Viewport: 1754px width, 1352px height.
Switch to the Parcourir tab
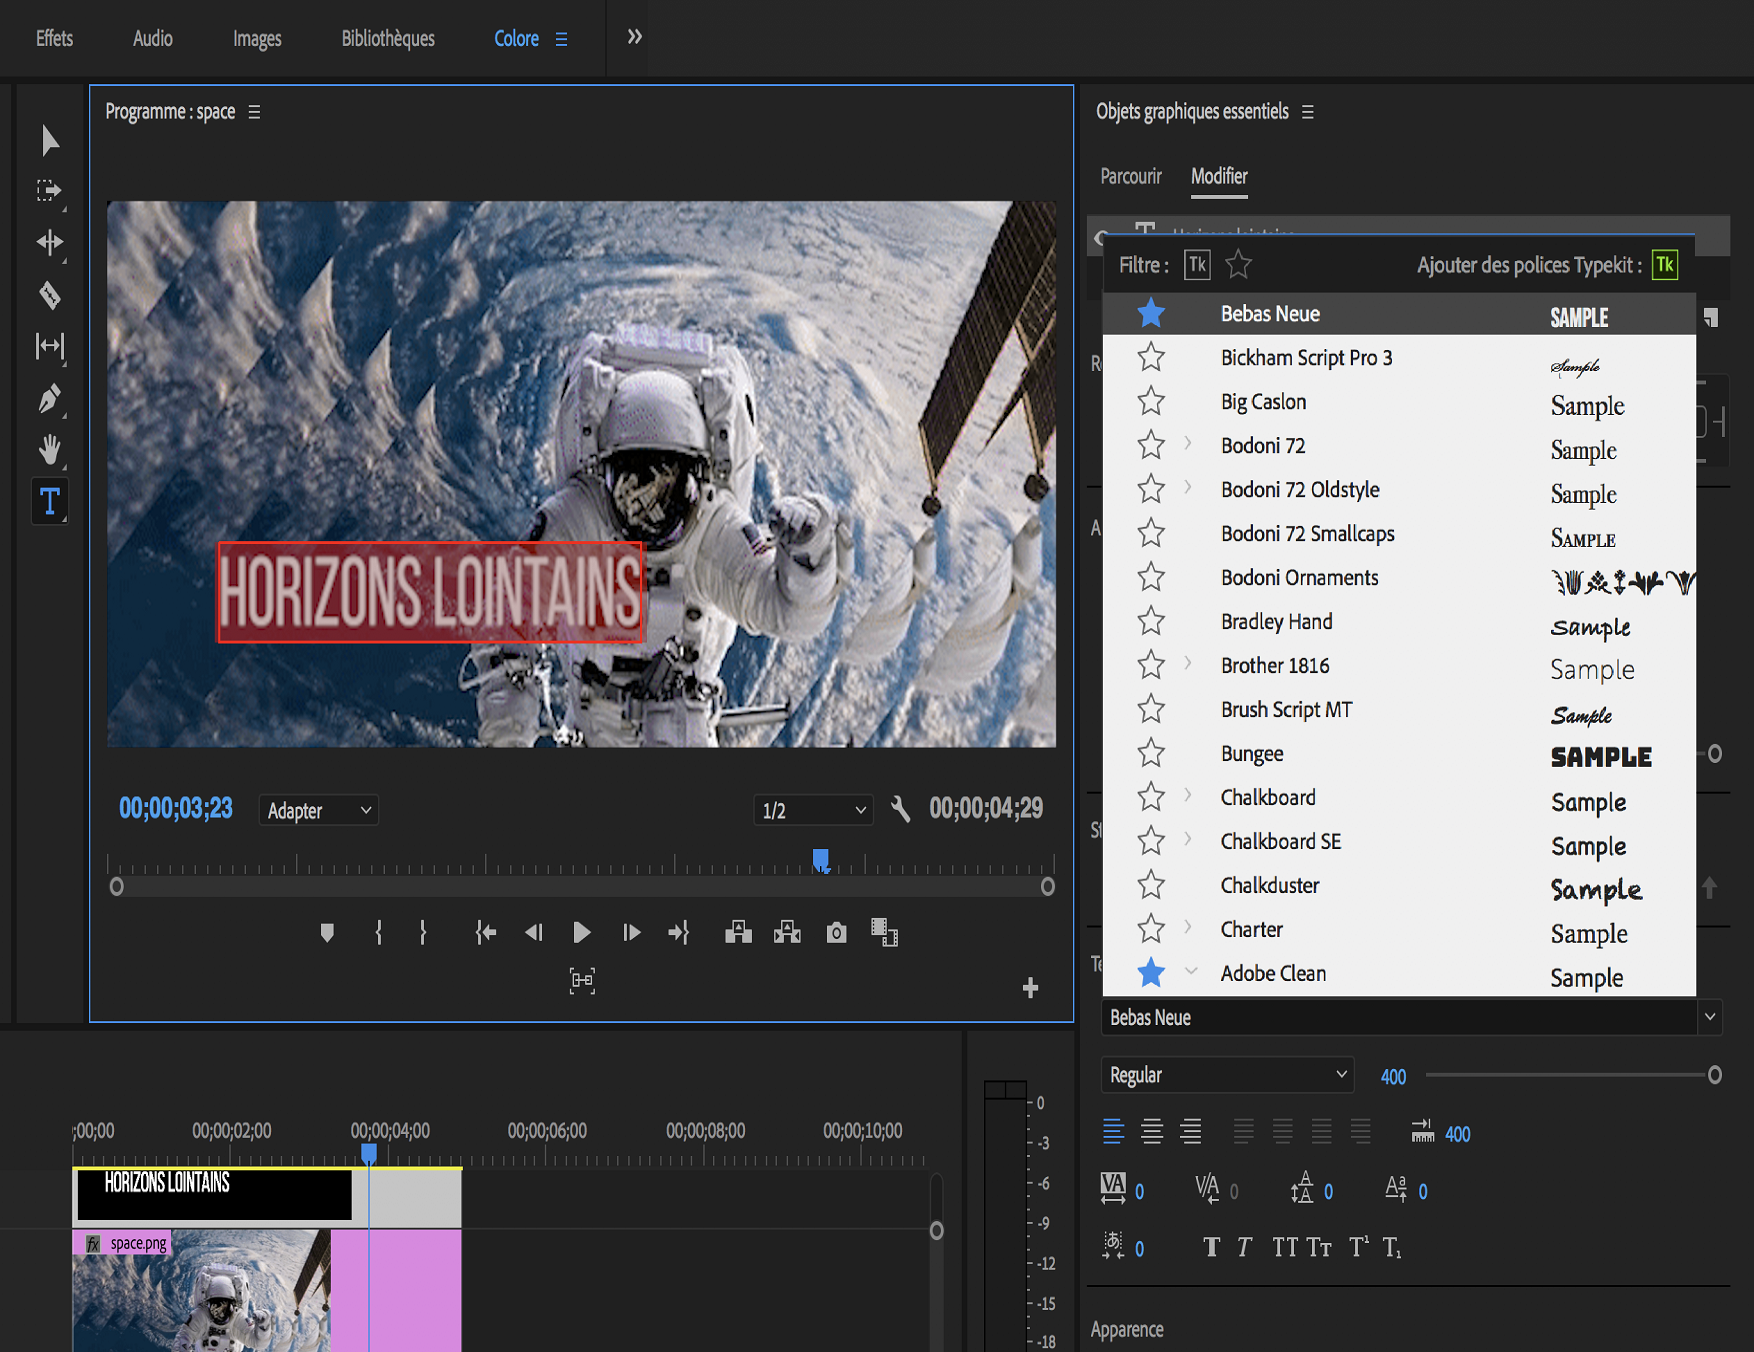1130,177
